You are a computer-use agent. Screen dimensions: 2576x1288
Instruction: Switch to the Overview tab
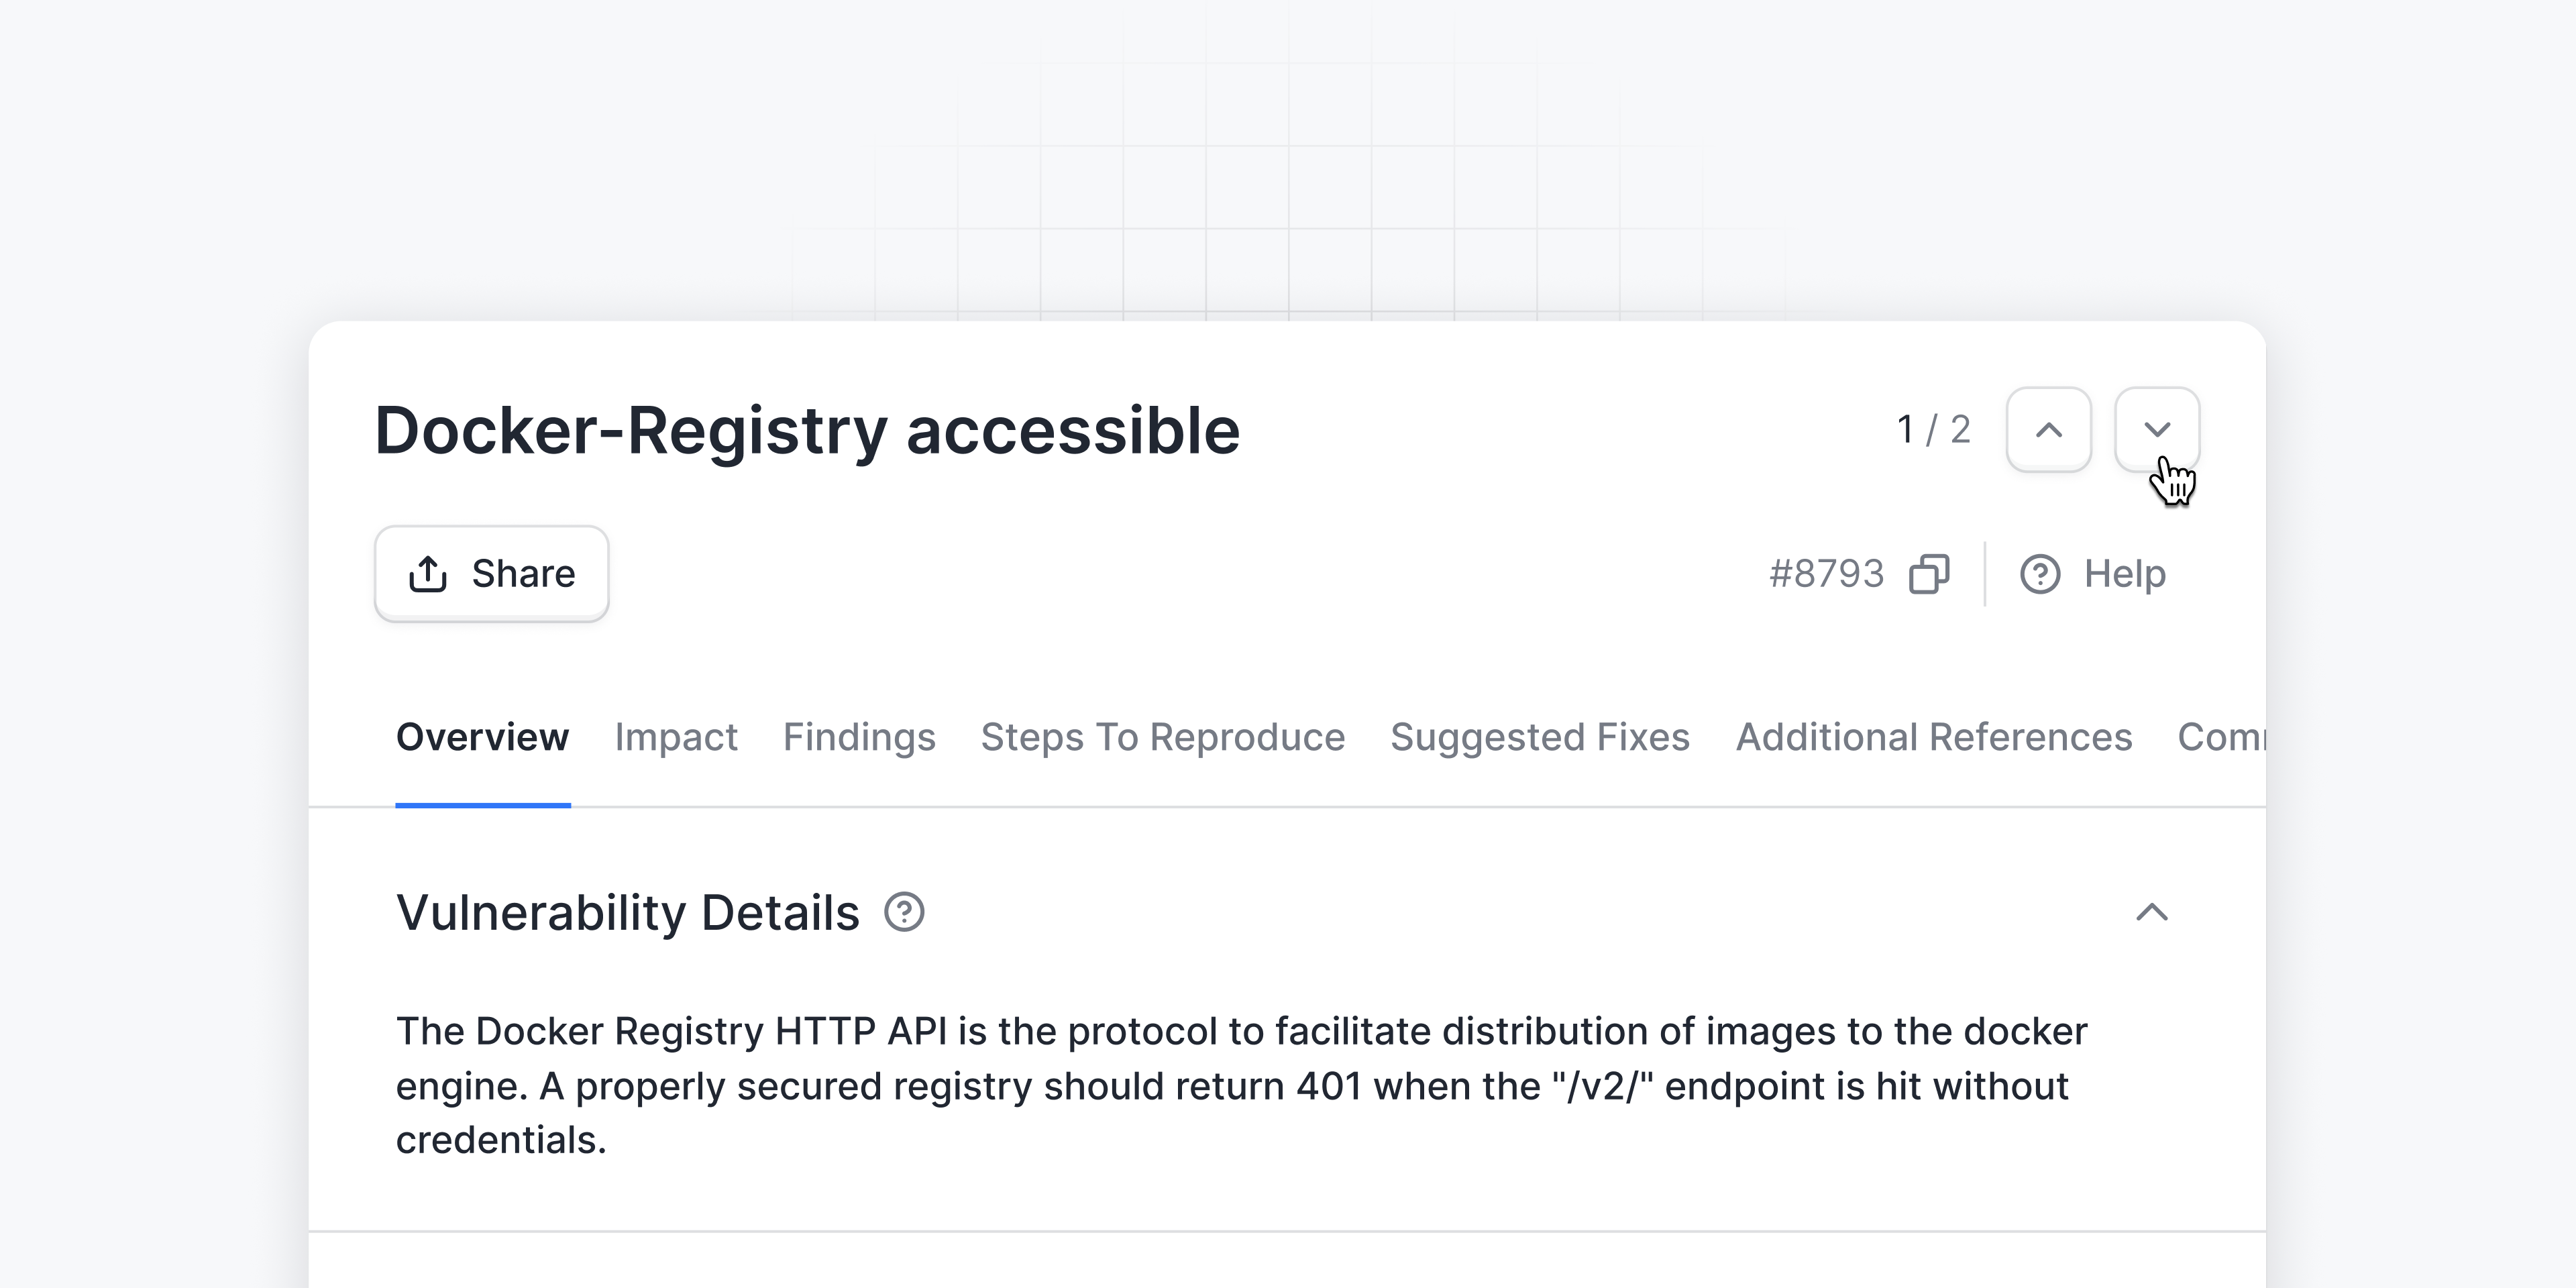point(482,737)
